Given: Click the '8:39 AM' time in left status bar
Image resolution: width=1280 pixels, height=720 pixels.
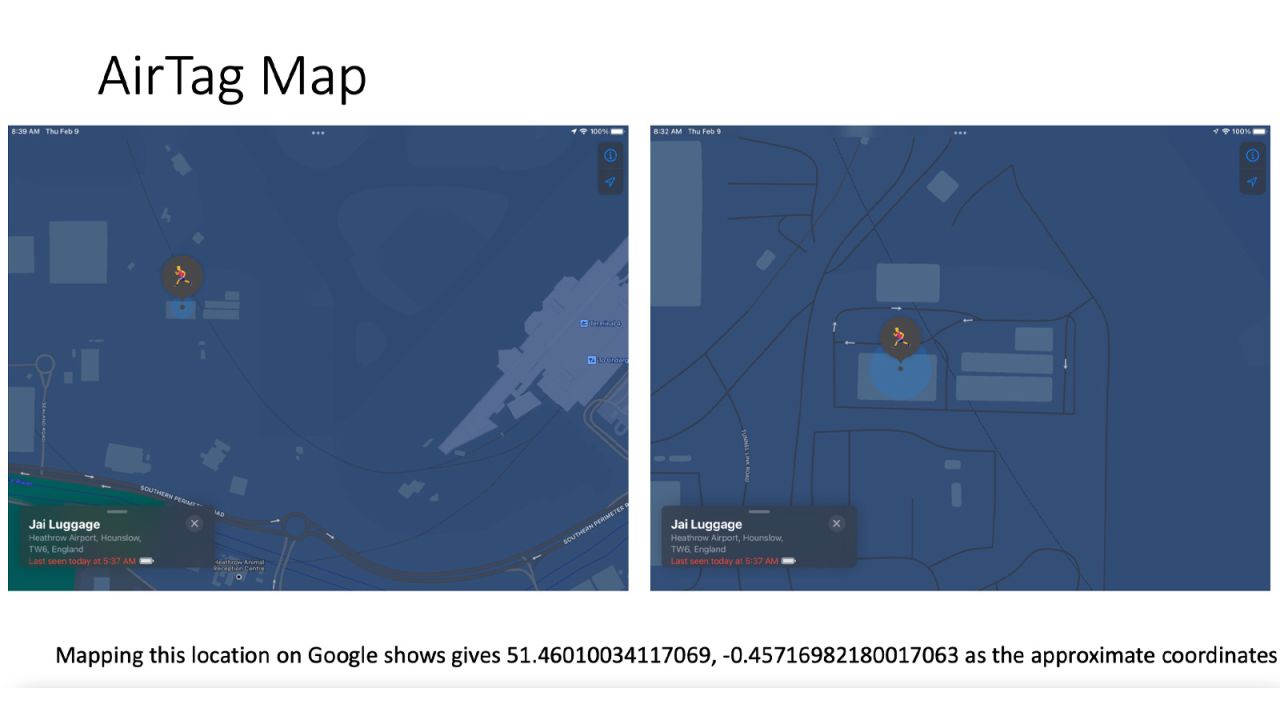Looking at the screenshot, I should 26,131.
